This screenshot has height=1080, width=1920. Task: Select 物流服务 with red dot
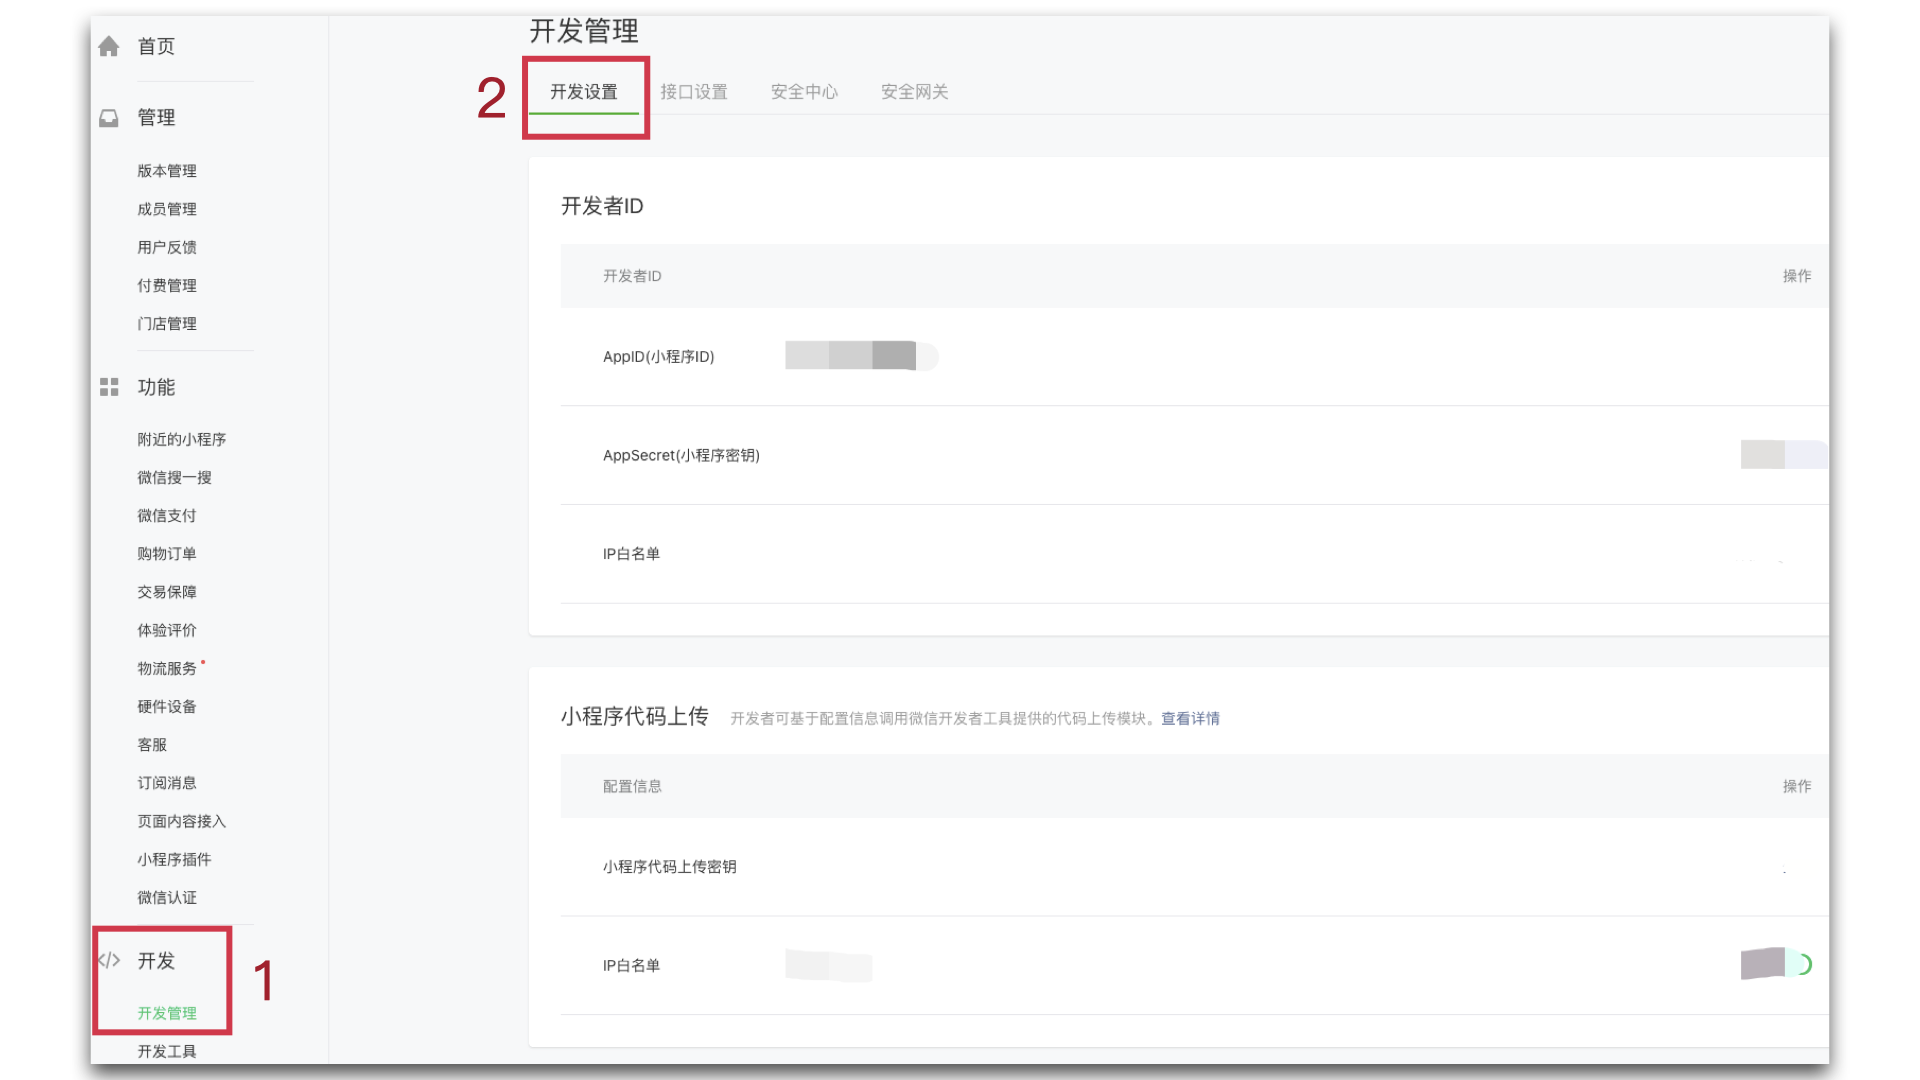tap(167, 669)
